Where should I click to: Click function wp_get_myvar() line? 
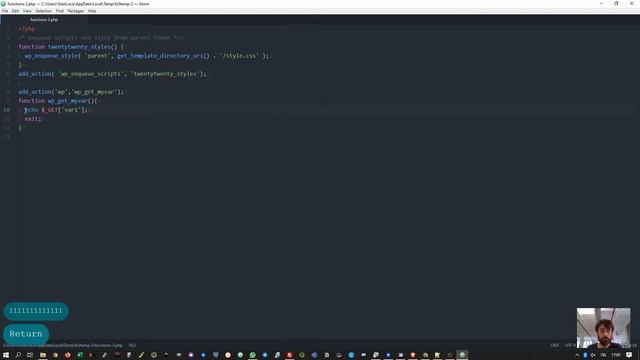click(58, 101)
